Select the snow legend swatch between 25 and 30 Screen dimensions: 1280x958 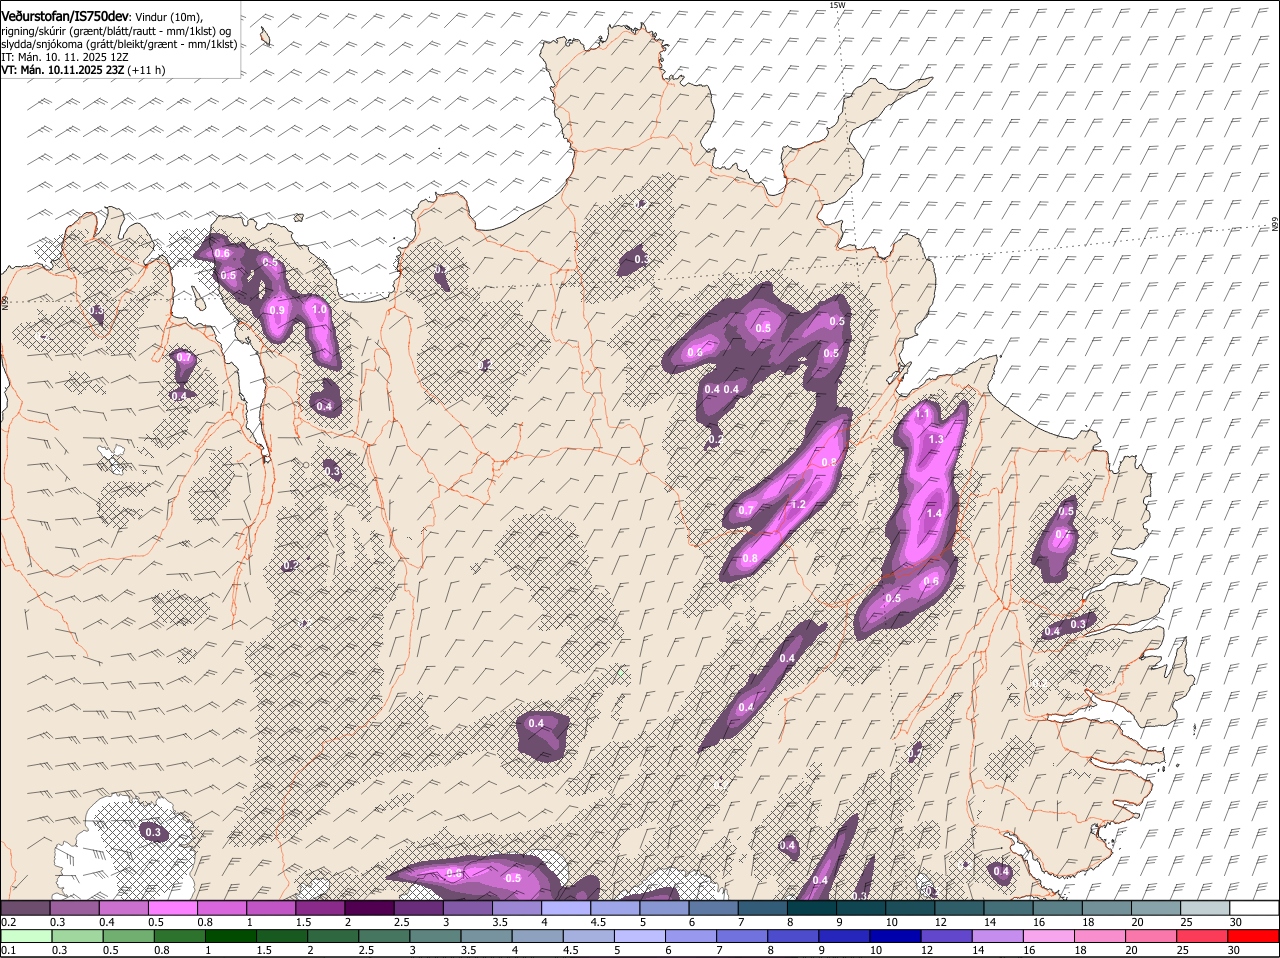pos(1205,908)
